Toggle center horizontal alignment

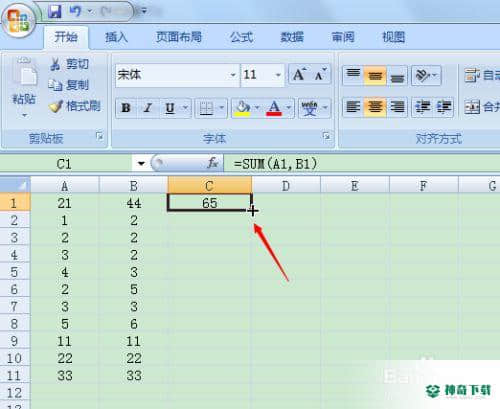(x=375, y=107)
